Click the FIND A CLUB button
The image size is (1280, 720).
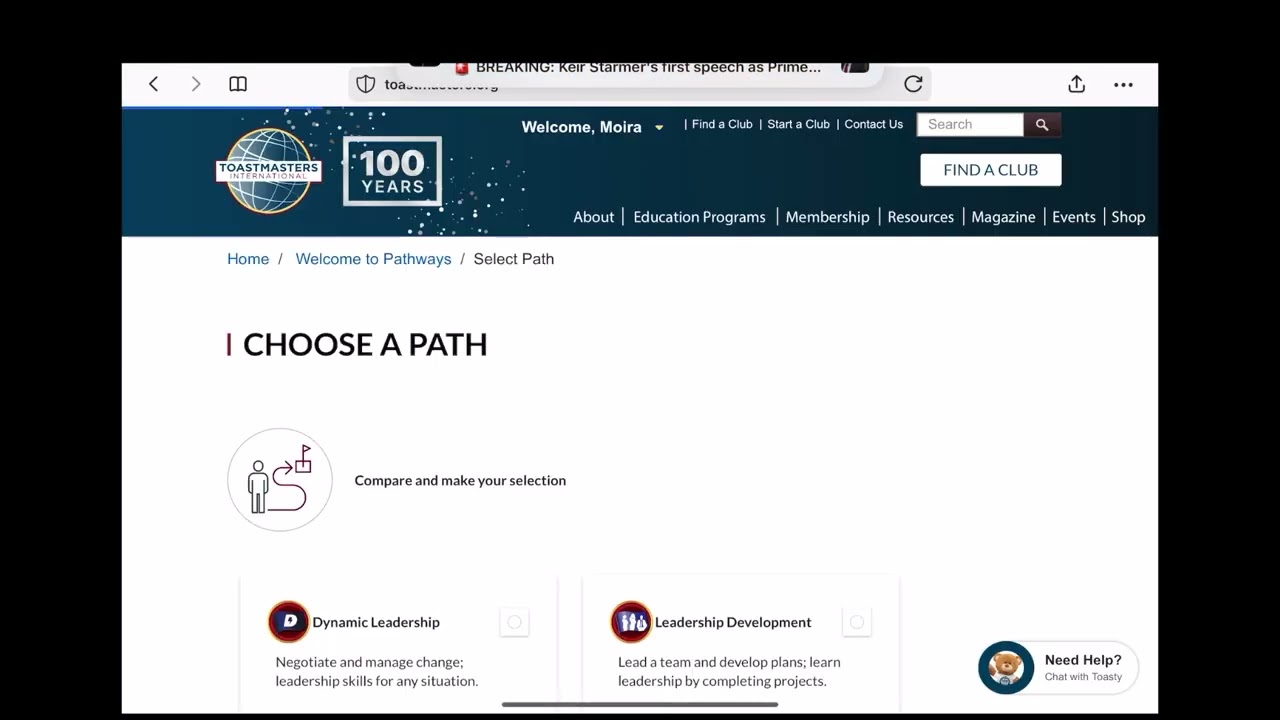click(x=991, y=170)
